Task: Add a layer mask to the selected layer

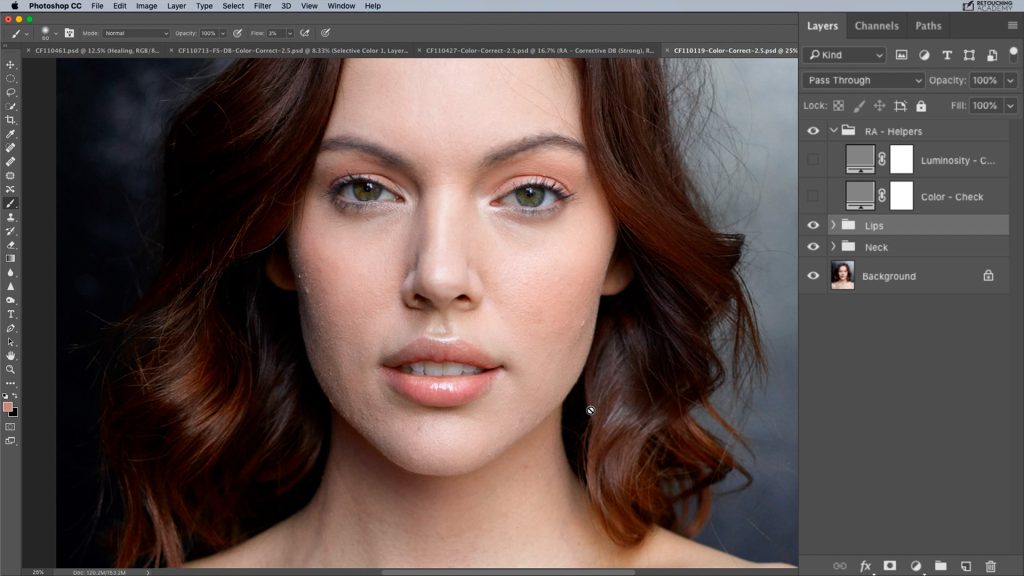Action: [890, 565]
